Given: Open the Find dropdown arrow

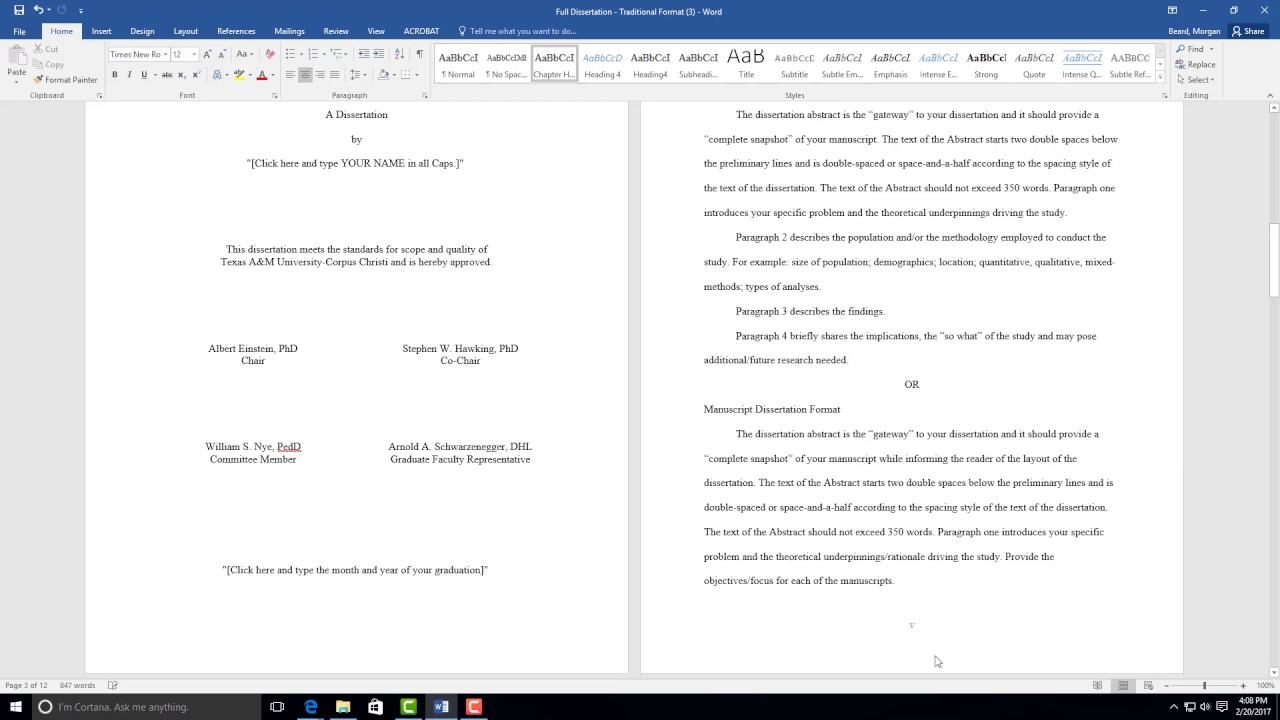Looking at the screenshot, I should pos(1211,49).
